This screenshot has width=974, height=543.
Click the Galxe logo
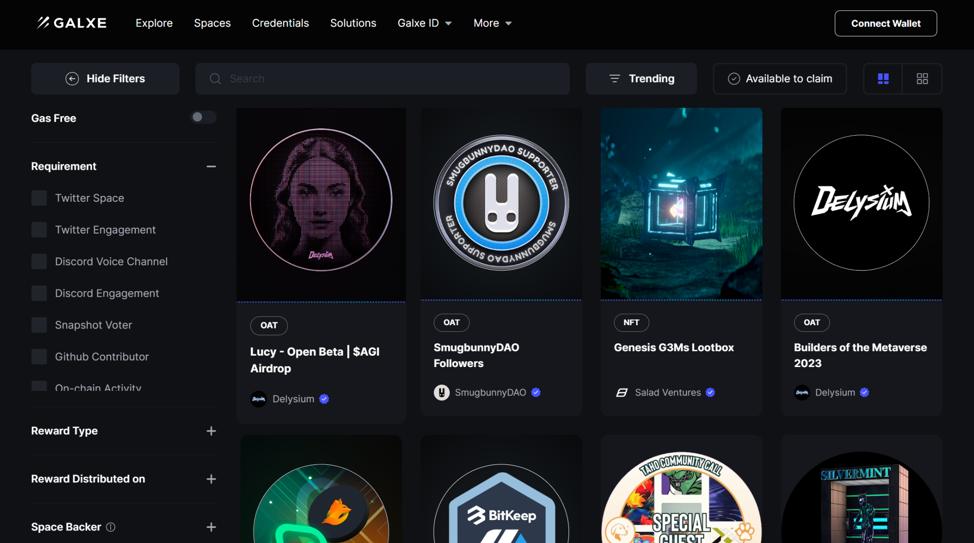tap(71, 23)
